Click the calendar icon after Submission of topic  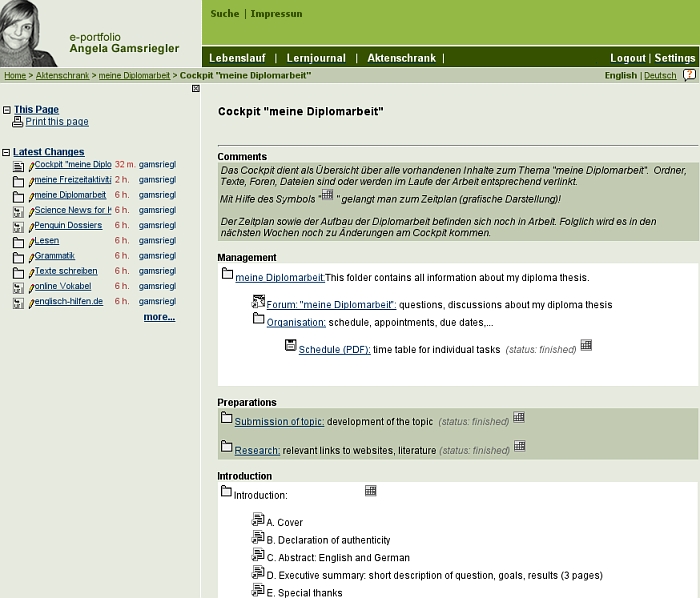click(x=519, y=417)
